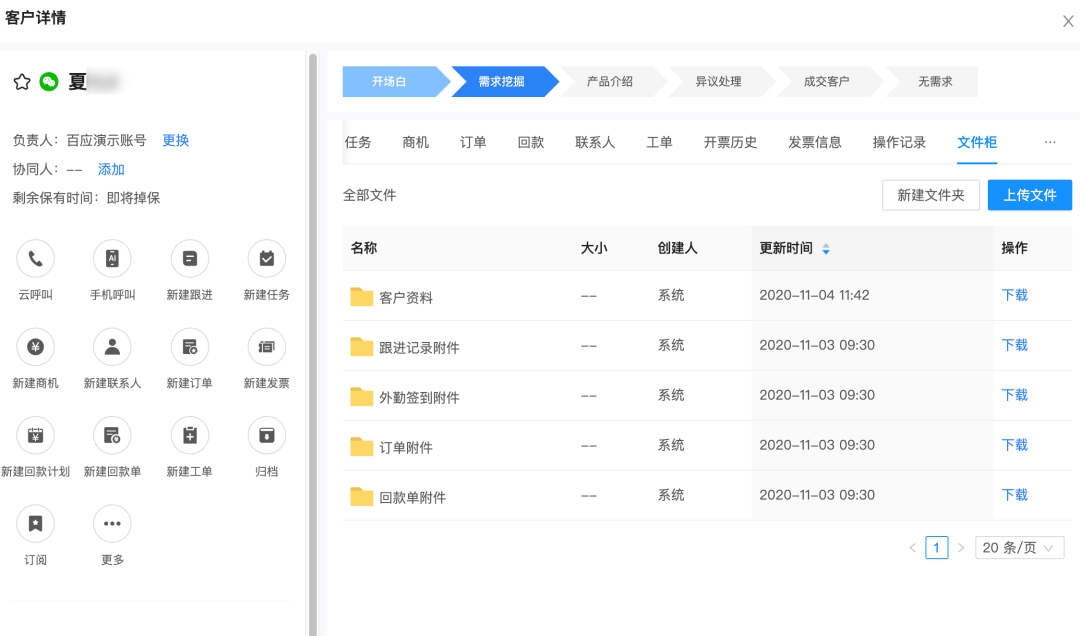Image resolution: width=1080 pixels, height=636 pixels.
Task: Toggle the favorite star next to customer name
Action: pyautogui.click(x=22, y=82)
